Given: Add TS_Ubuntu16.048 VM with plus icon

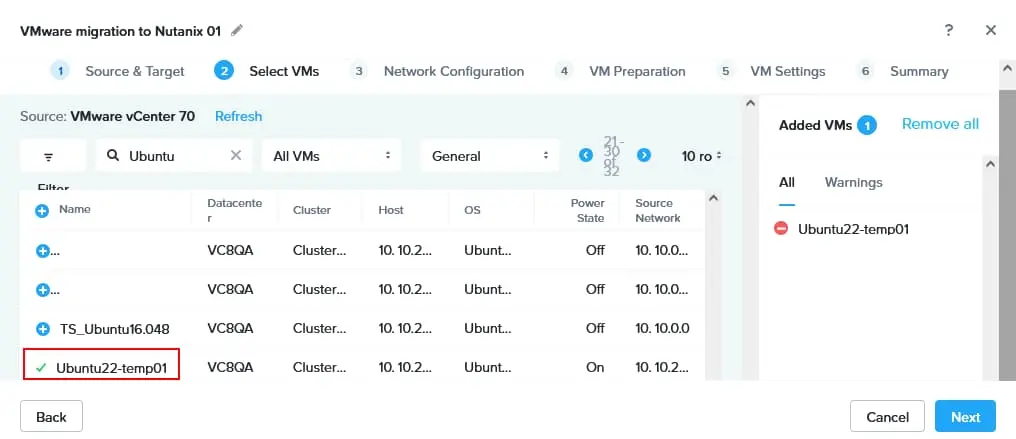Looking at the screenshot, I should [43, 329].
